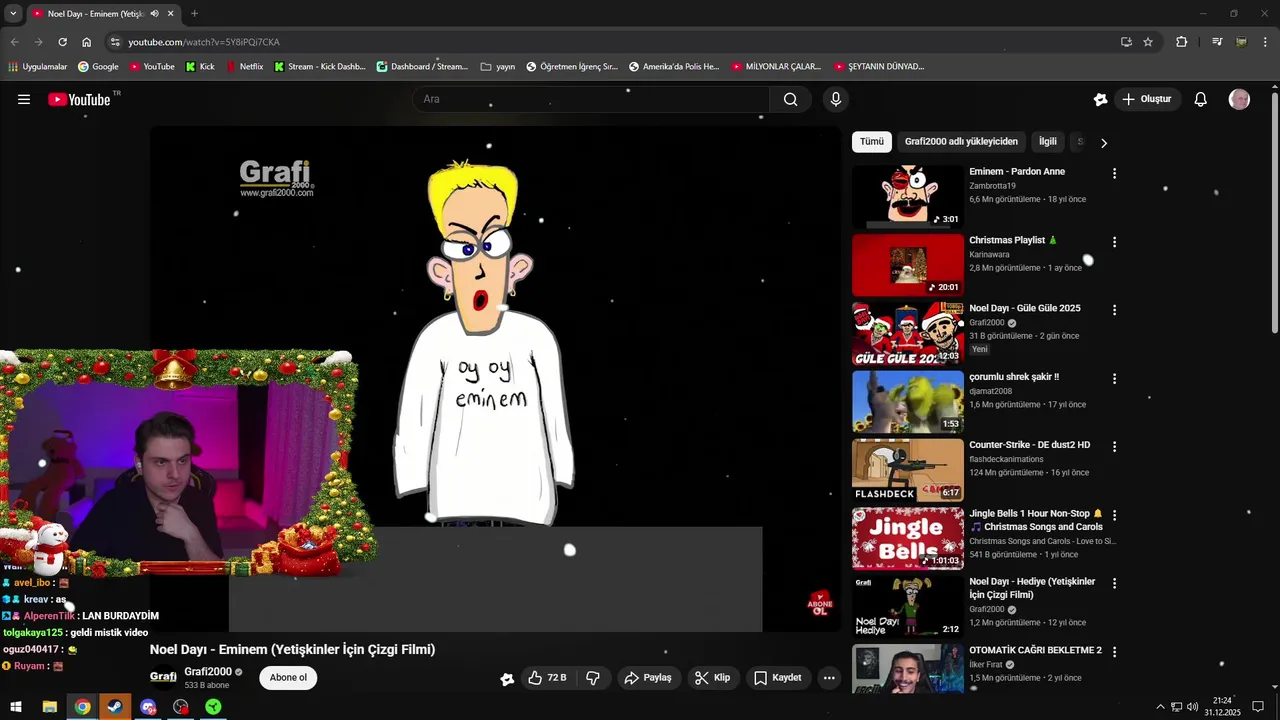This screenshot has width=1280, height=720.
Task: Open options for Christmas Playlist video
Action: pos(1114,242)
